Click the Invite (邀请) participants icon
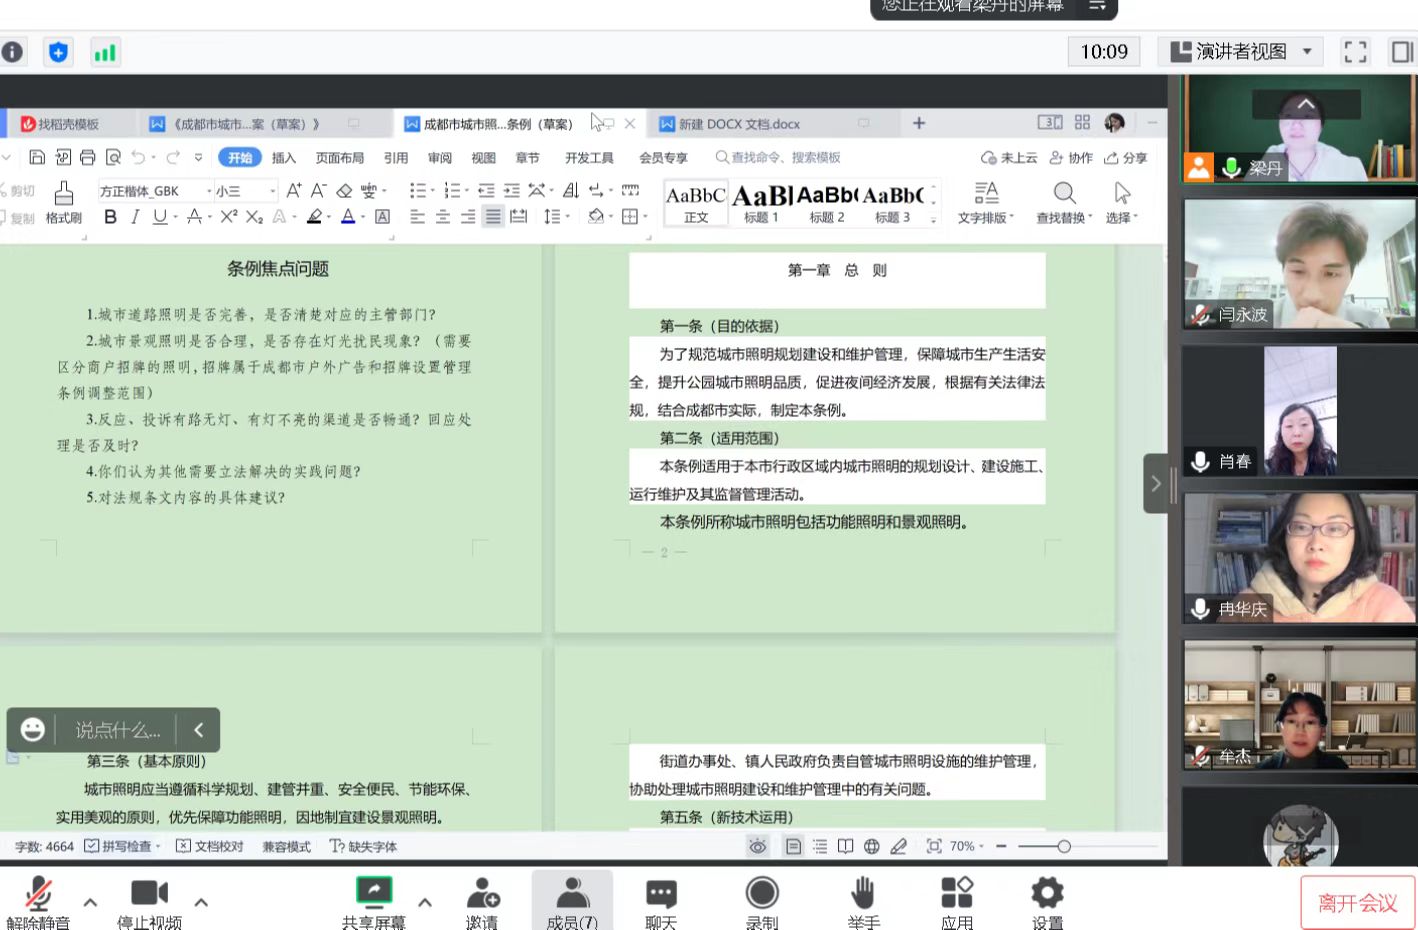 (482, 899)
